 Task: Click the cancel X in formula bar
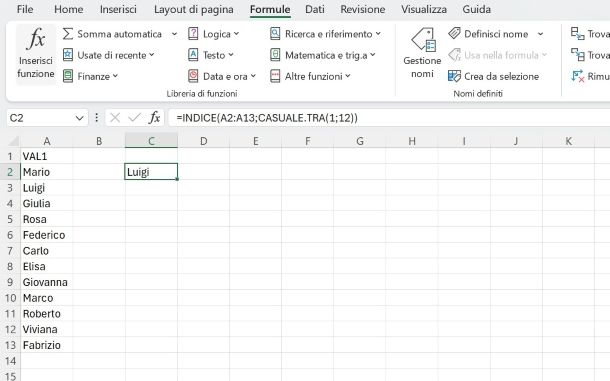[115, 118]
